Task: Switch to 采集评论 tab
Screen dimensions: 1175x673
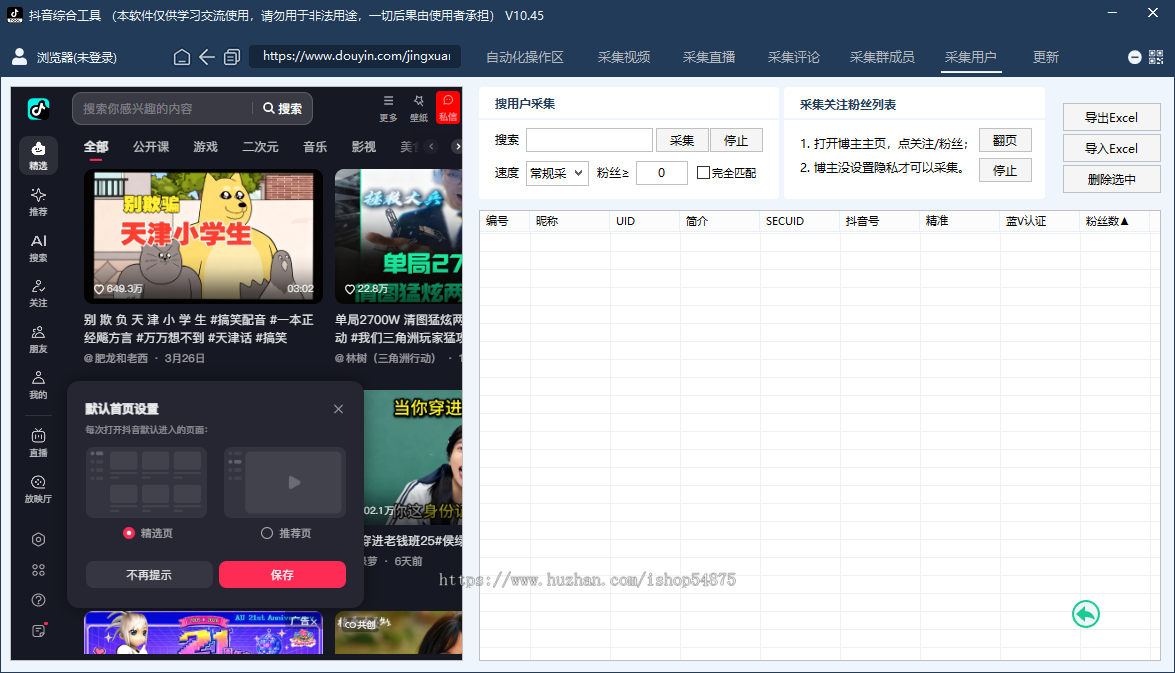Action: point(794,58)
